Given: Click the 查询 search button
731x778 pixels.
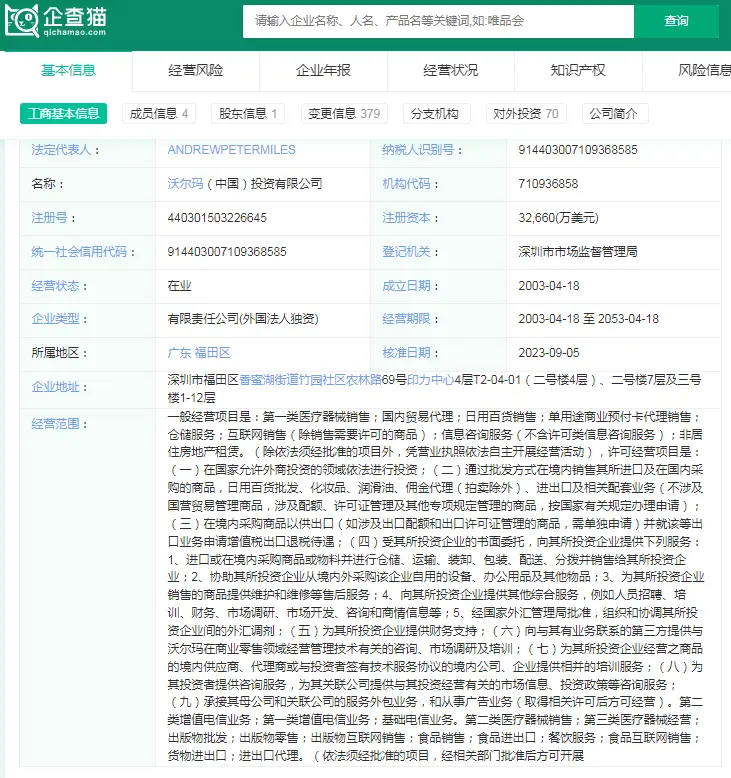Looking at the screenshot, I should tap(676, 21).
